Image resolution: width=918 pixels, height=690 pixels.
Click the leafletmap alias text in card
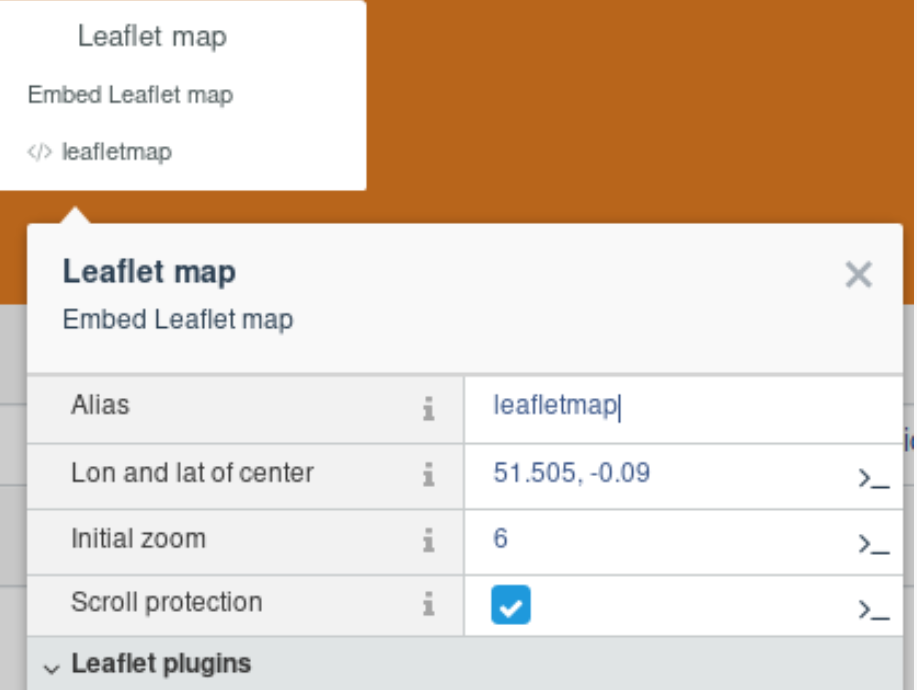coord(116,152)
